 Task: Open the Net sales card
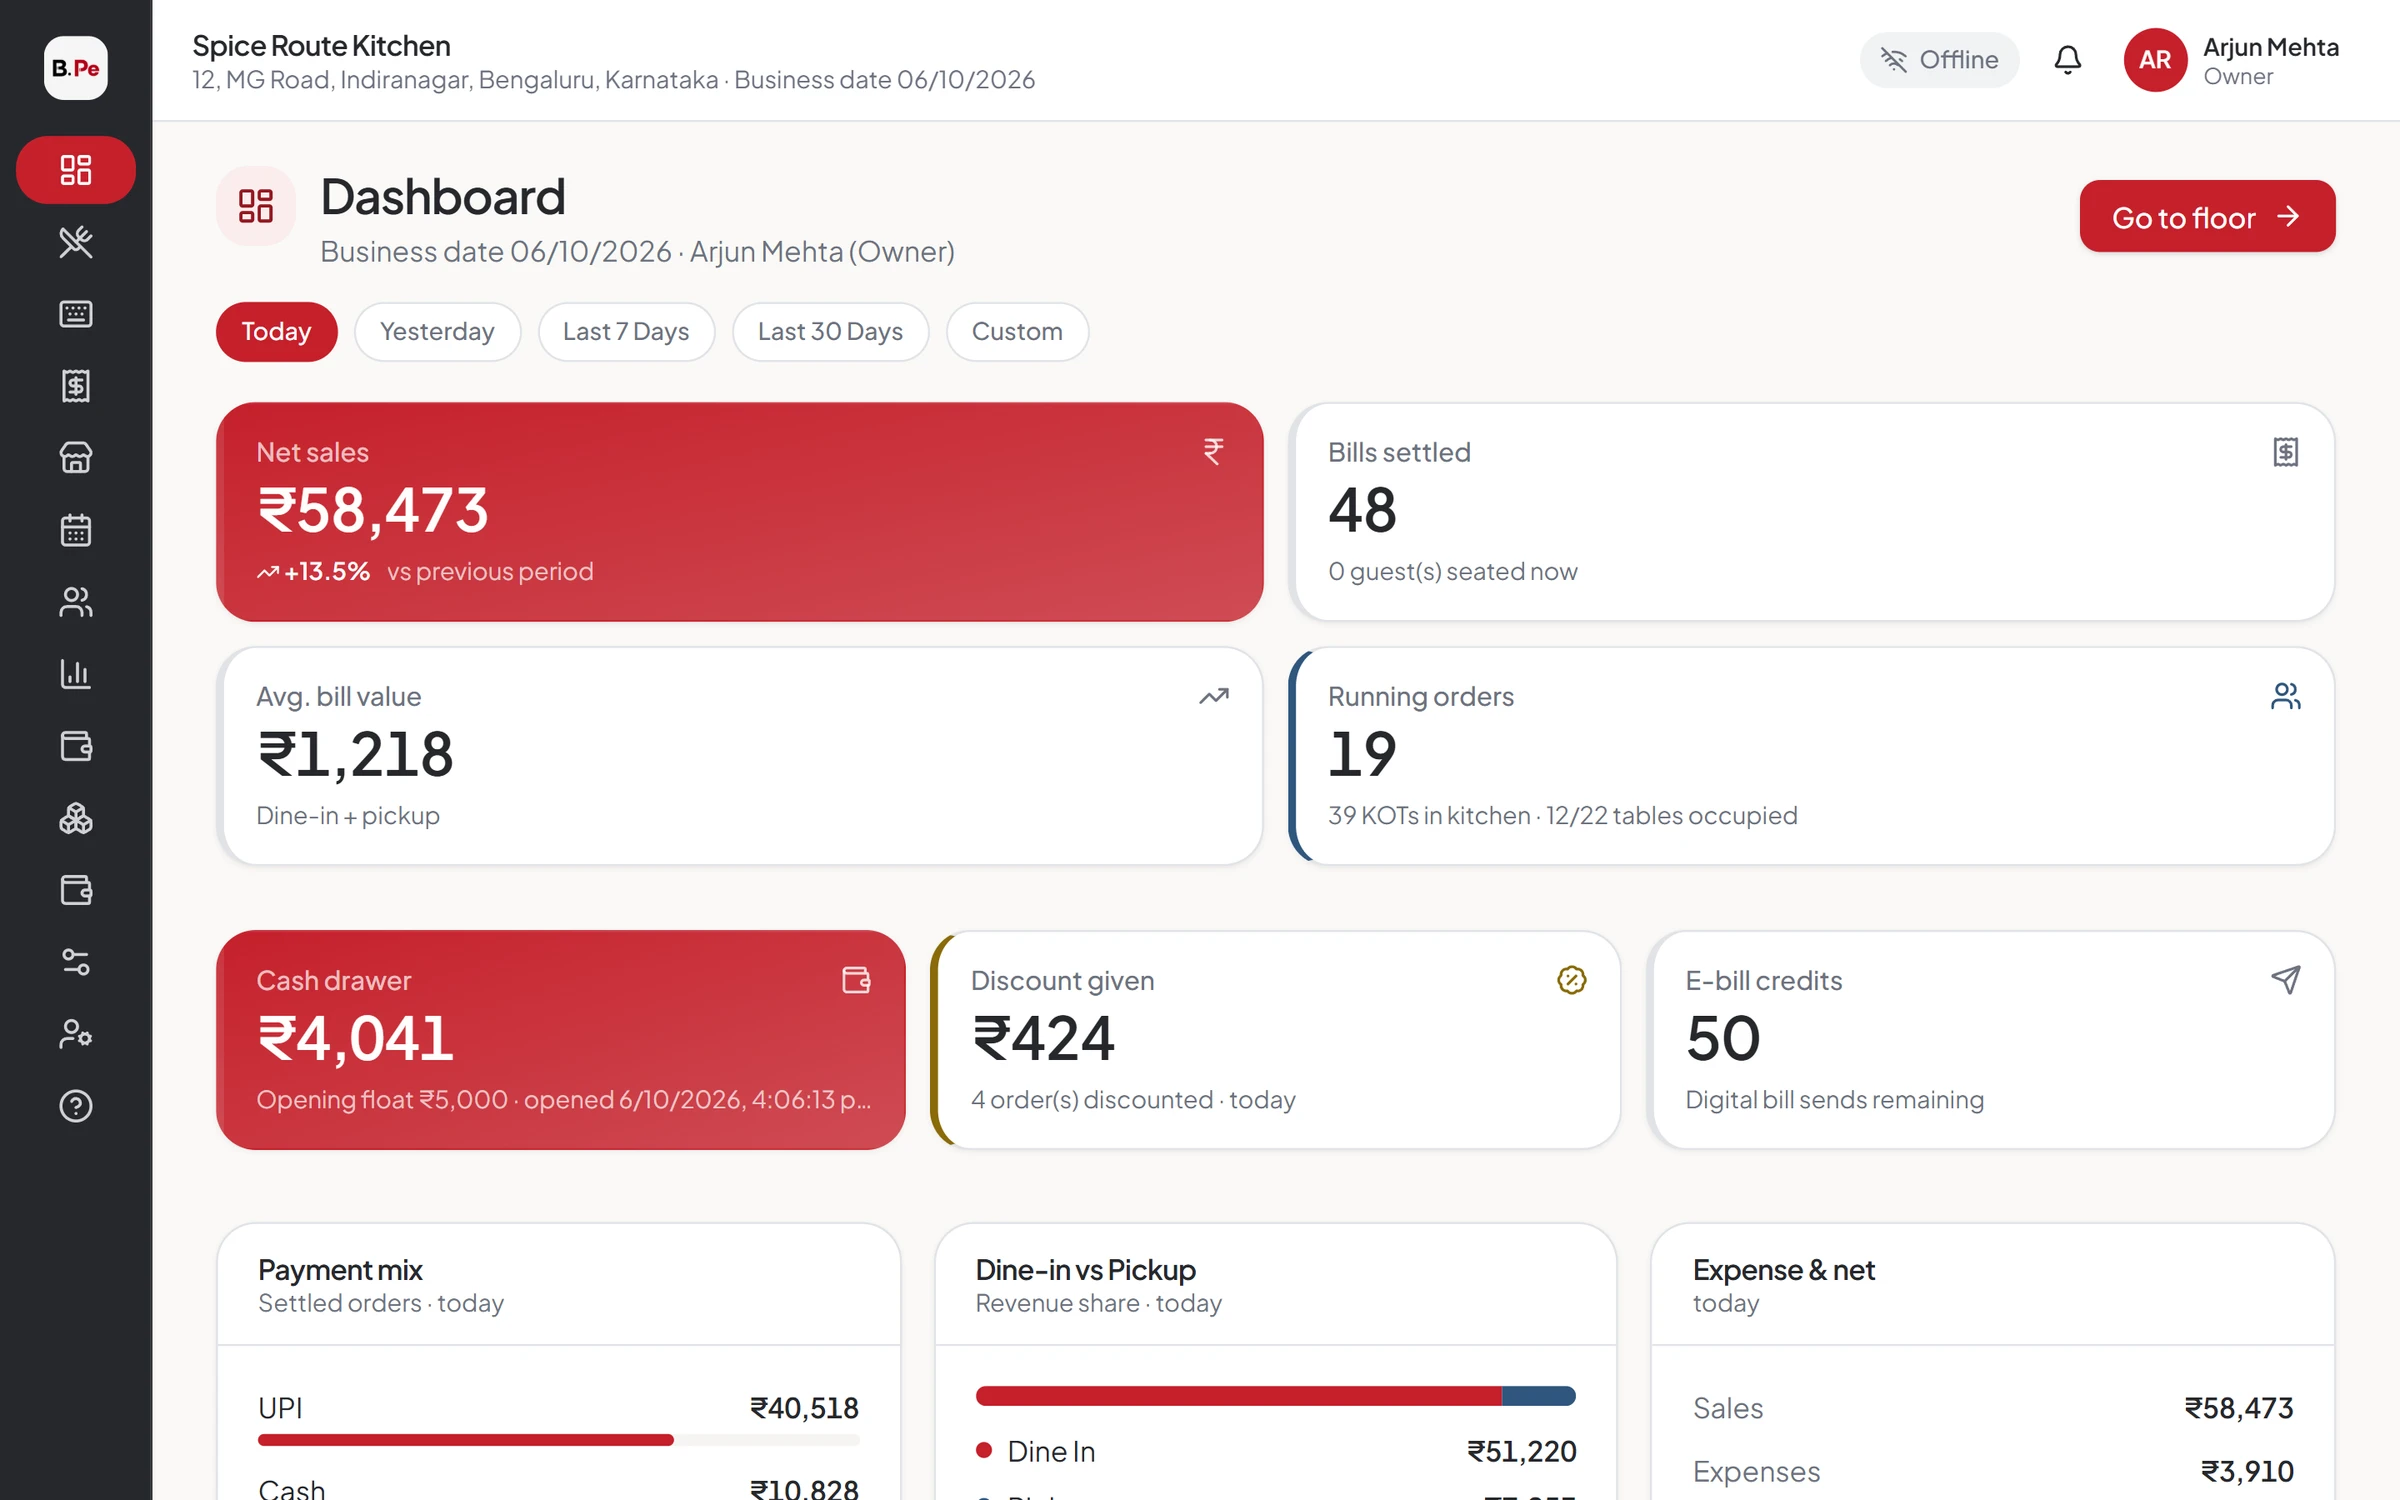(740, 512)
